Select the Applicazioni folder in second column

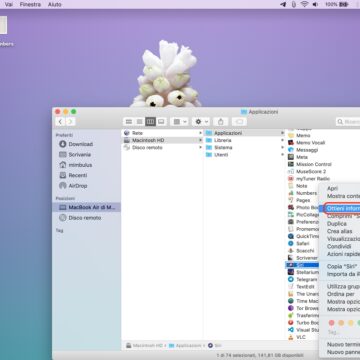click(x=245, y=133)
